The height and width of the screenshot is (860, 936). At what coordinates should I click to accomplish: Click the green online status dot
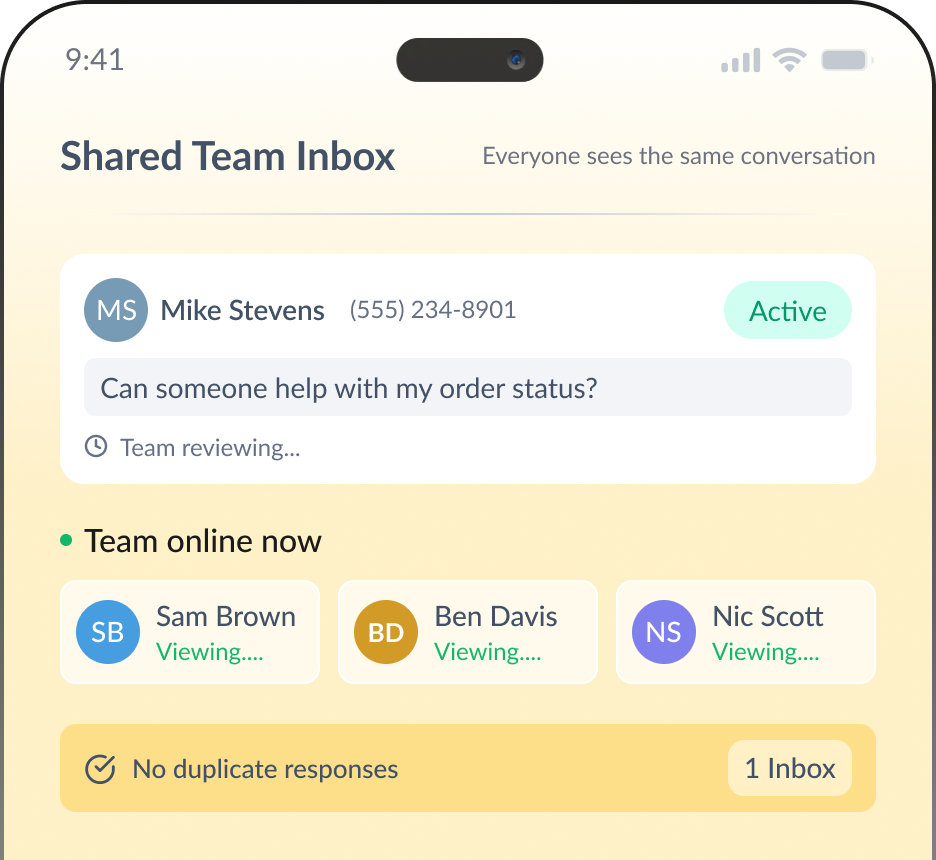pos(66,541)
